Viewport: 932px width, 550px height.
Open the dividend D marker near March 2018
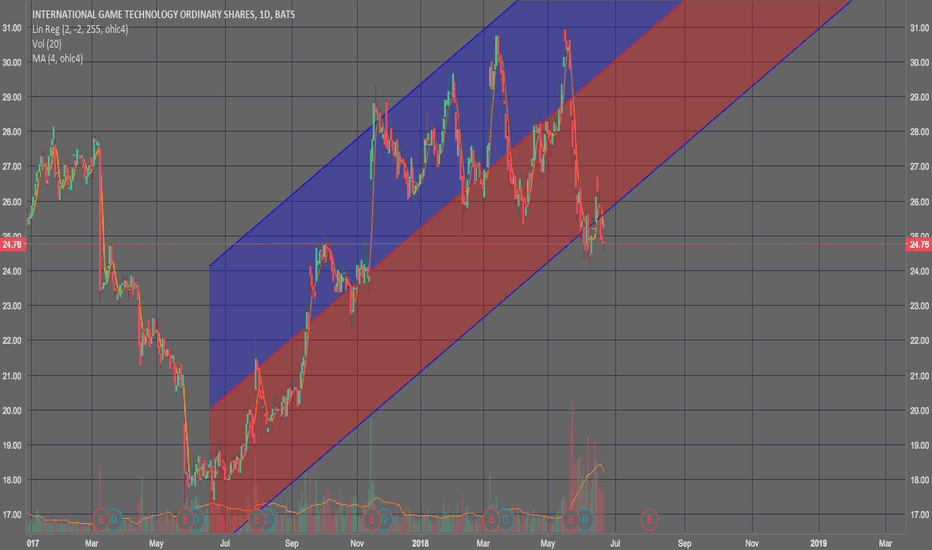(505, 520)
